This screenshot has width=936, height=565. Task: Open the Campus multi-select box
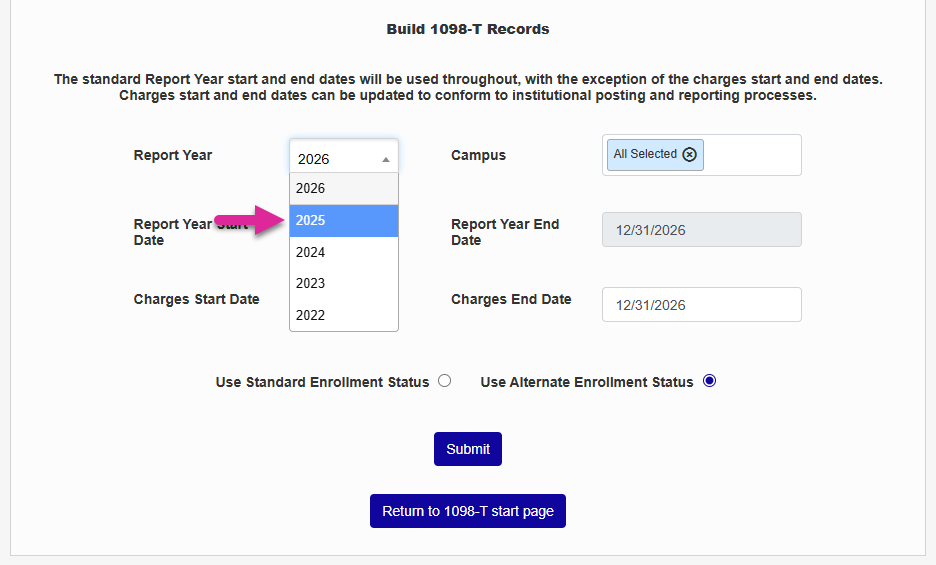[x=750, y=155]
